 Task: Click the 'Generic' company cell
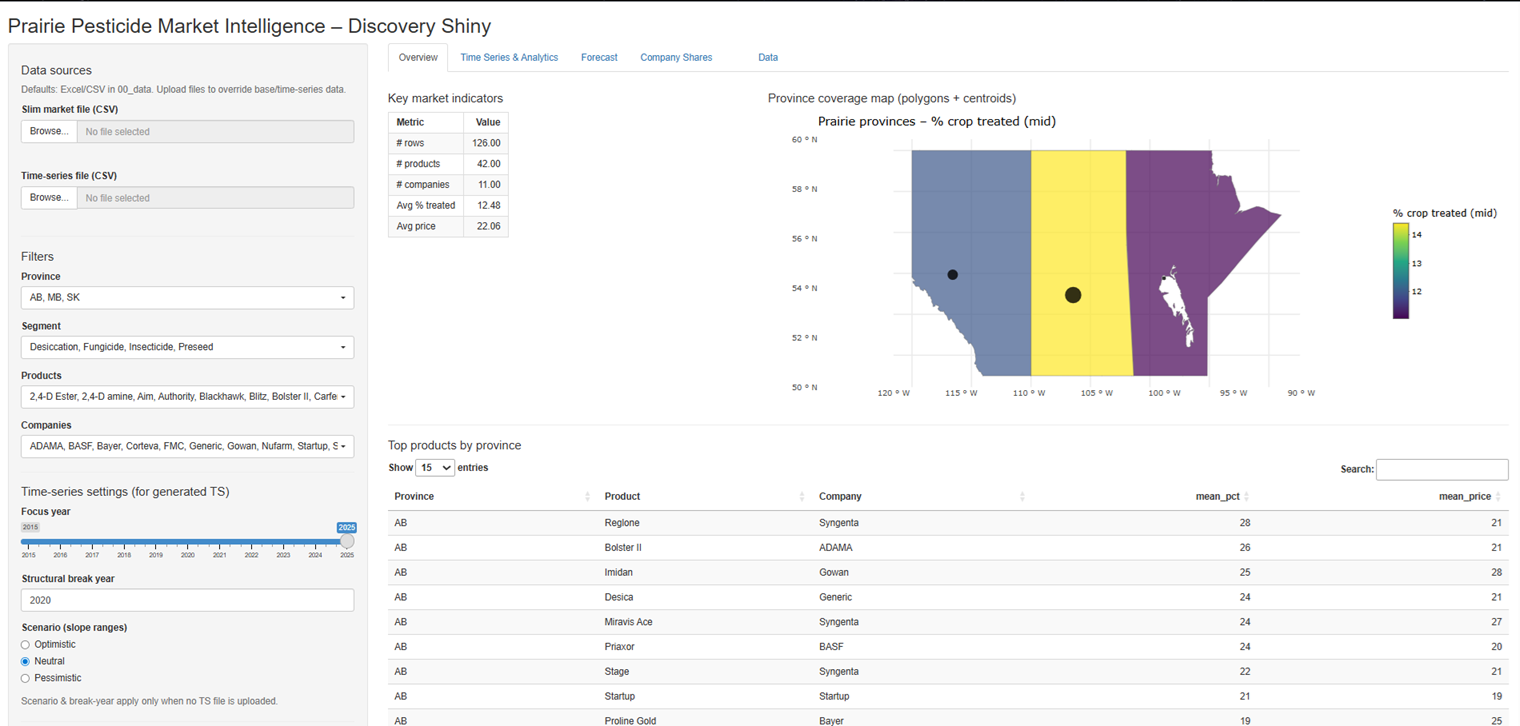click(922, 597)
